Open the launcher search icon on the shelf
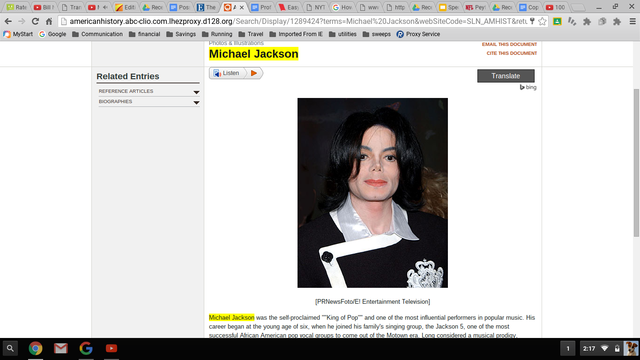The height and width of the screenshot is (360, 640). [10, 349]
